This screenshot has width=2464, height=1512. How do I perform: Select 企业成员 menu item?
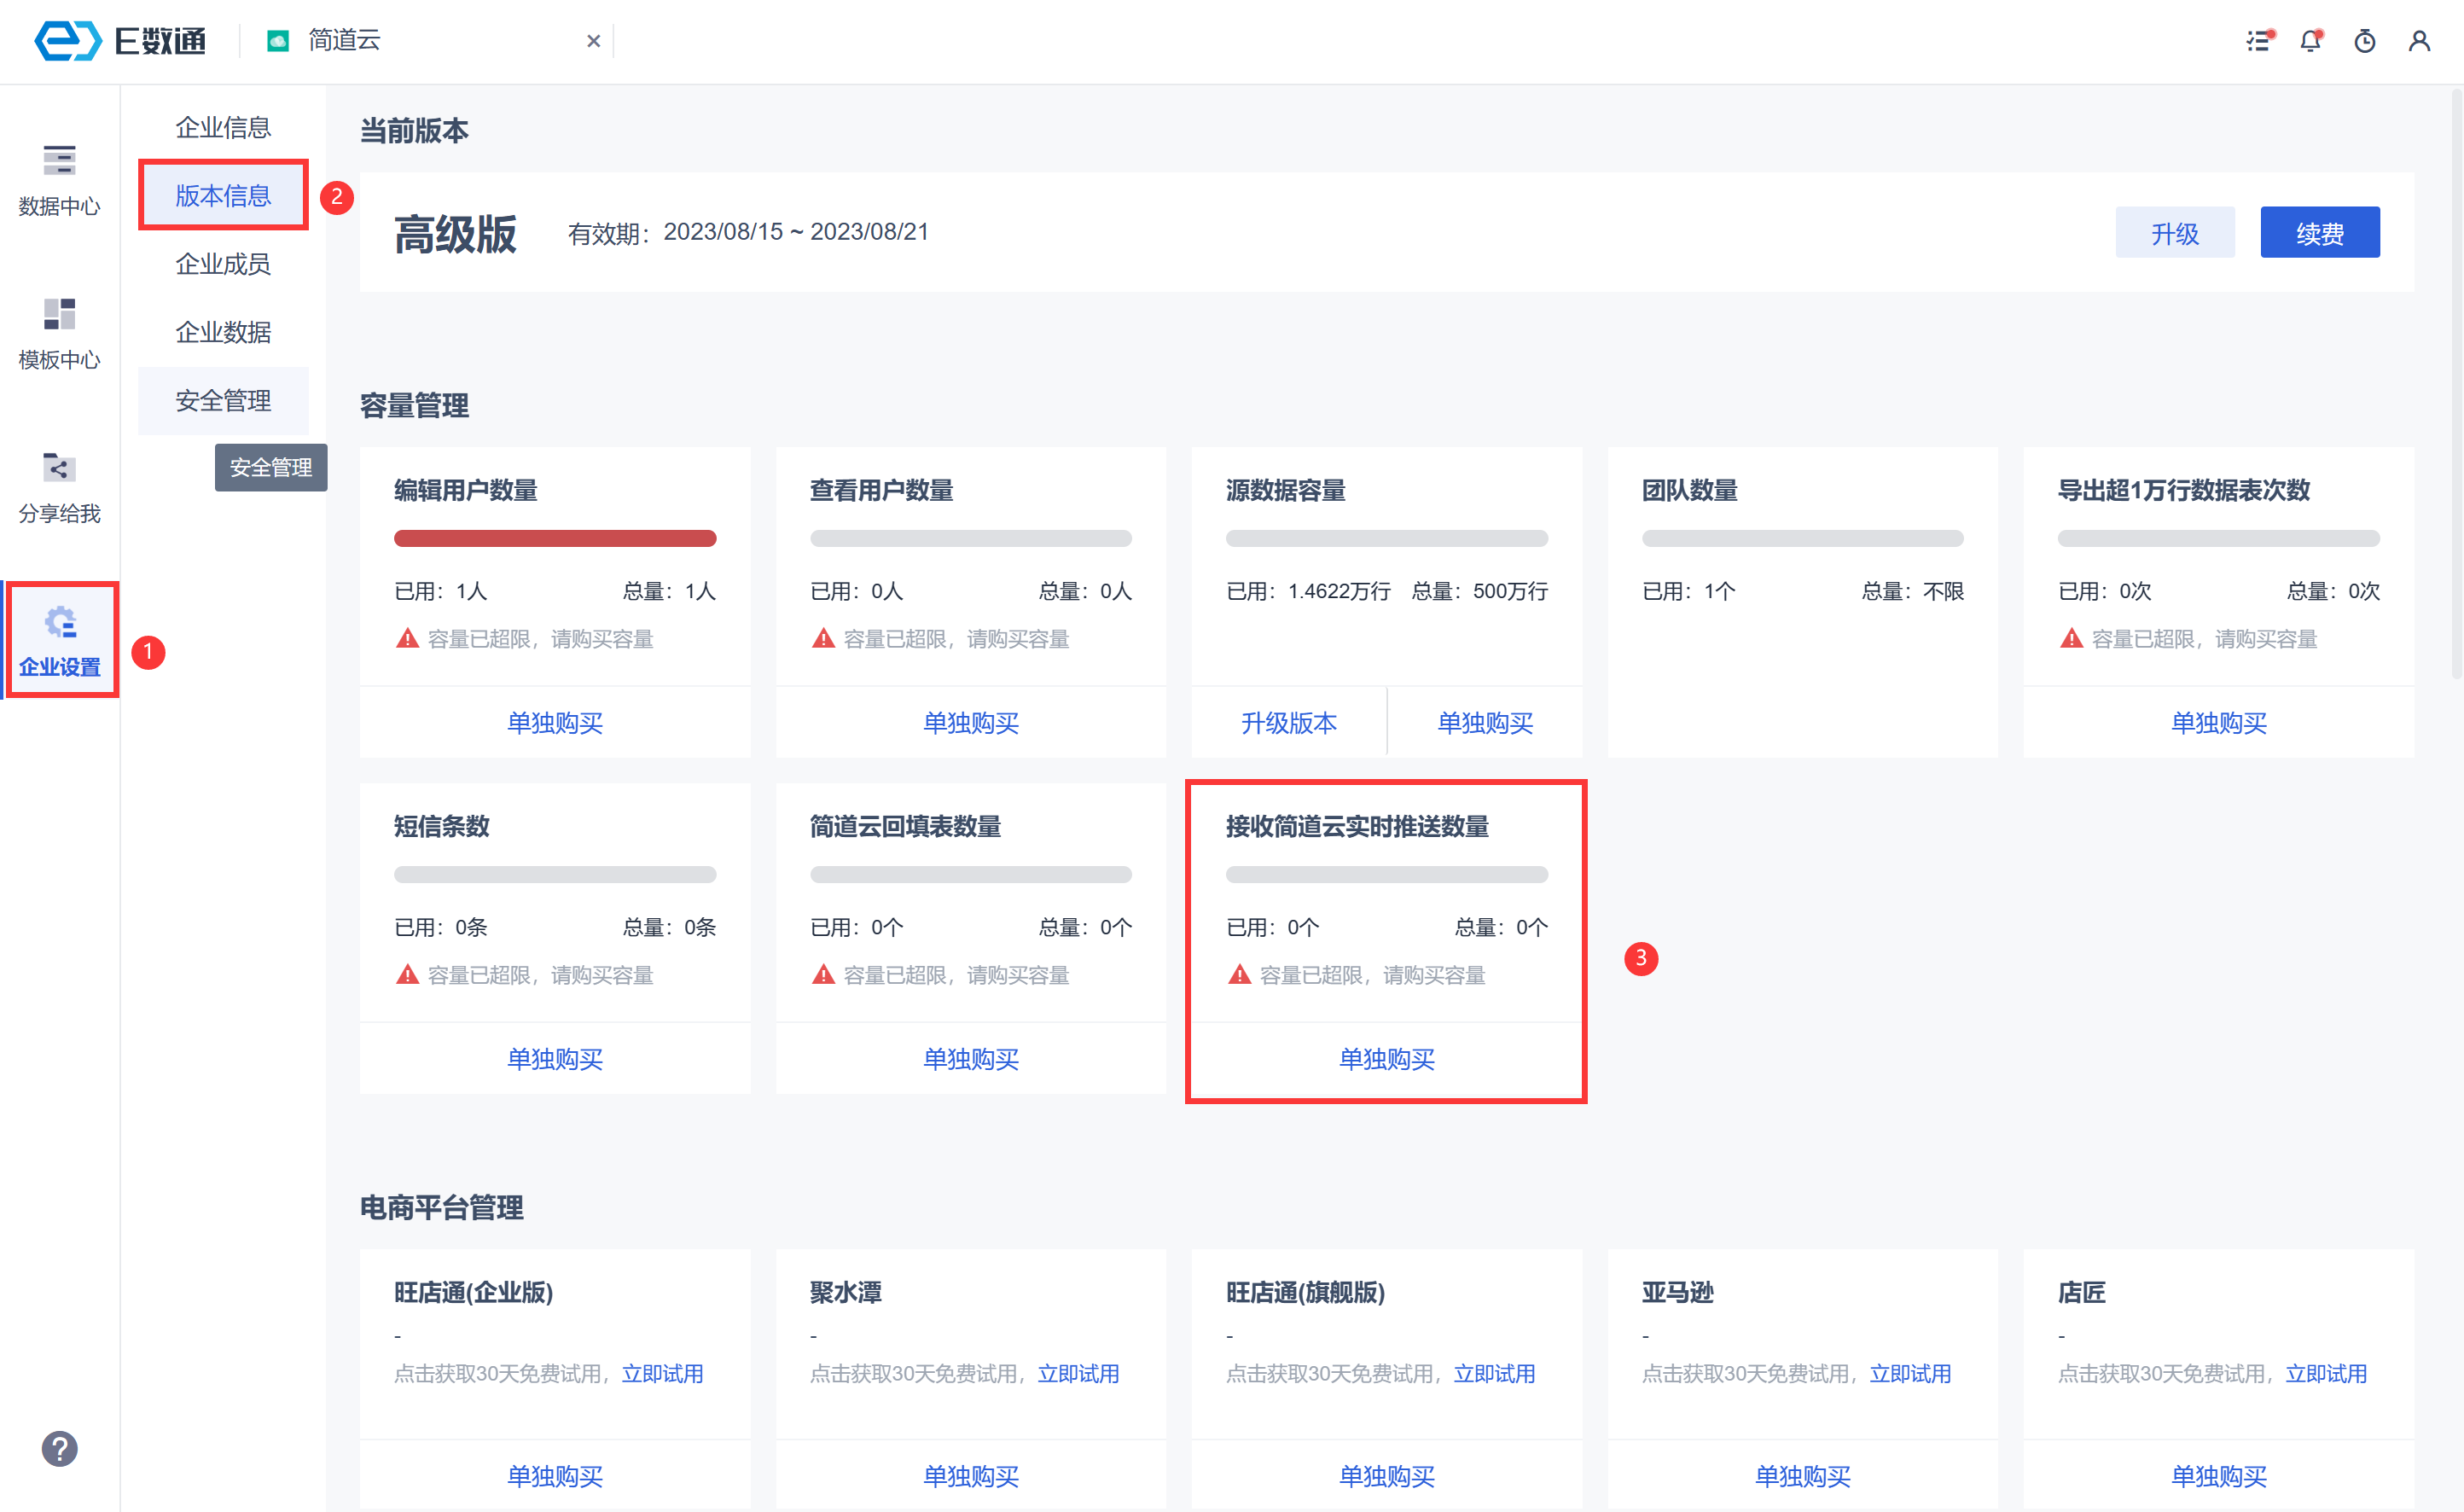click(x=223, y=264)
